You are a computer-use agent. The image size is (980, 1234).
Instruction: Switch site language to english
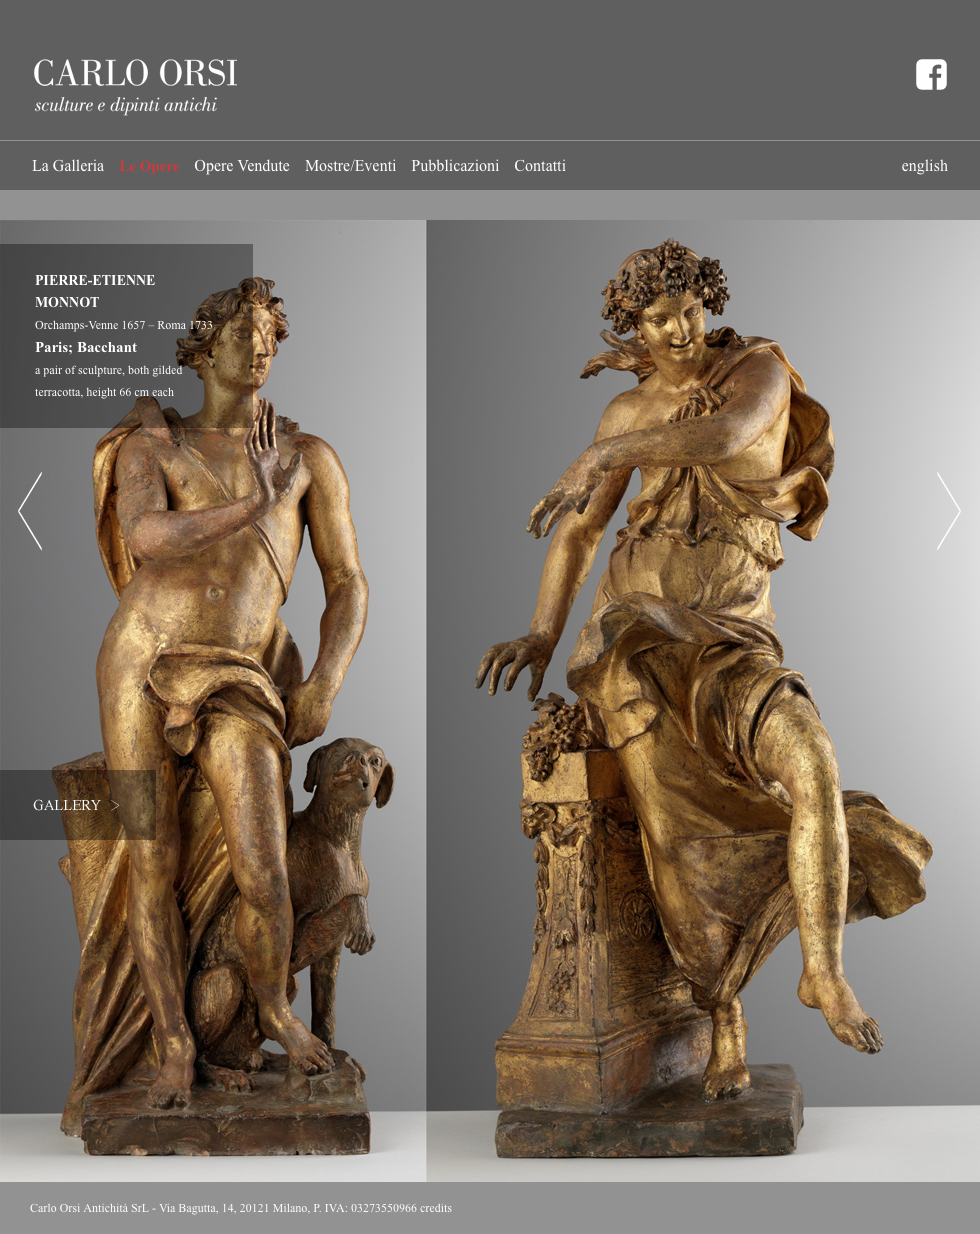coord(924,166)
